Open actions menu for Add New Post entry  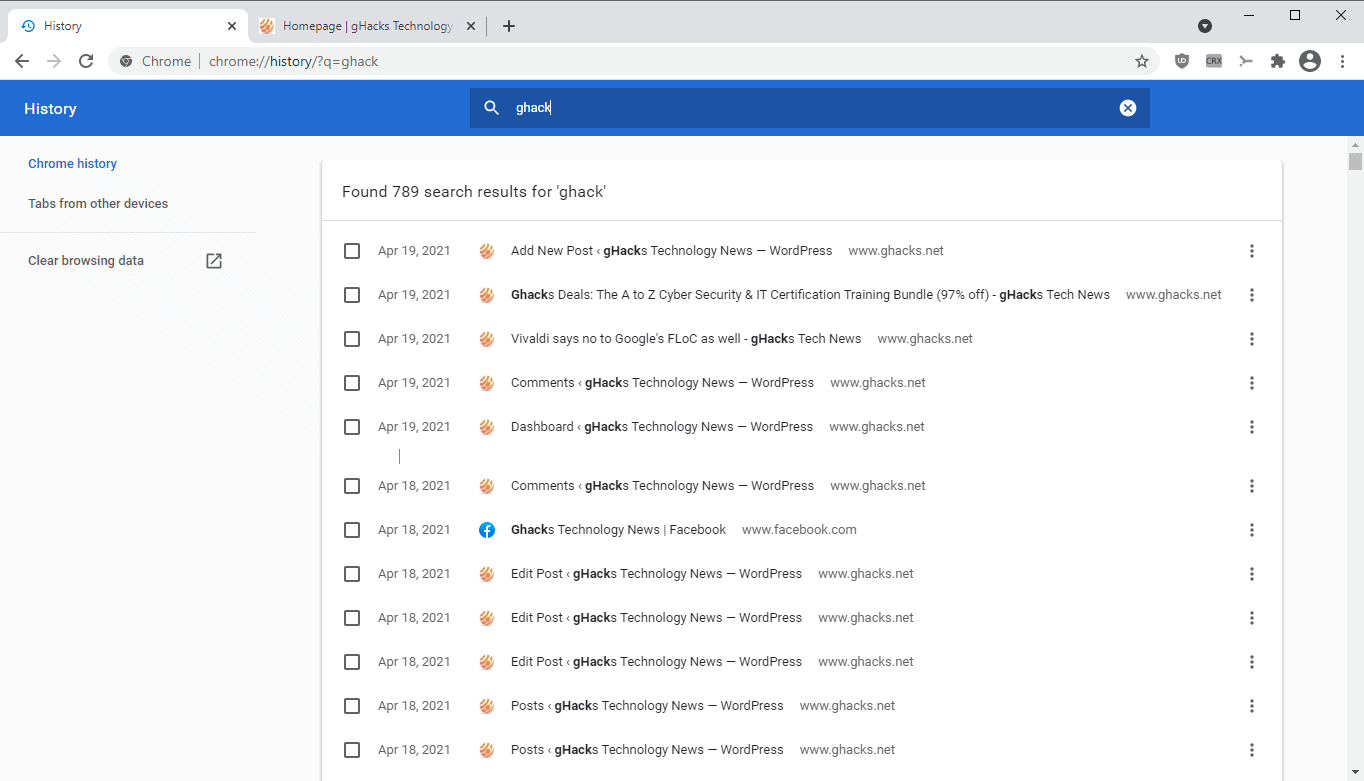1252,251
